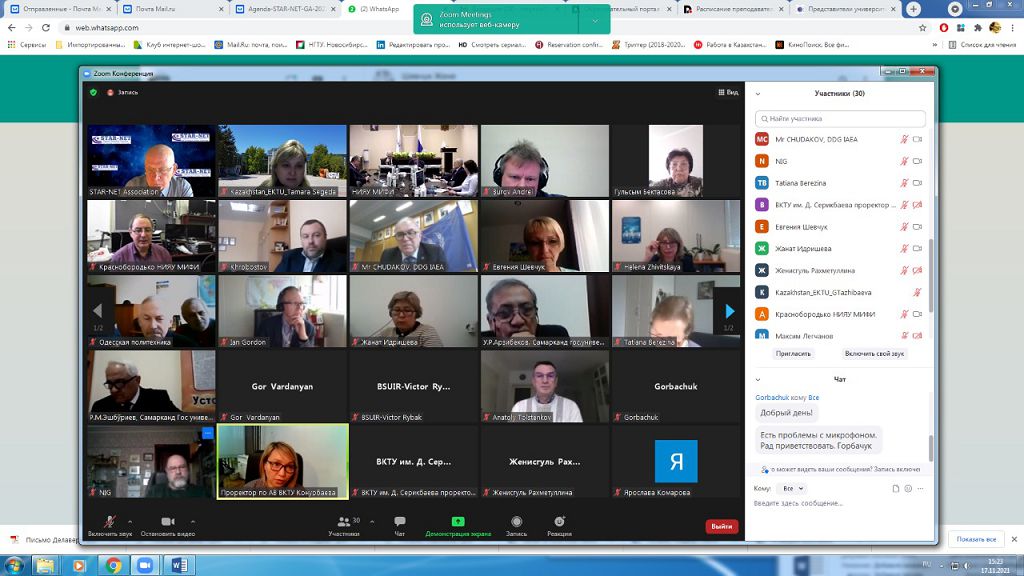
Task: Bookmark this page with the star icon
Action: click(x=922, y=27)
